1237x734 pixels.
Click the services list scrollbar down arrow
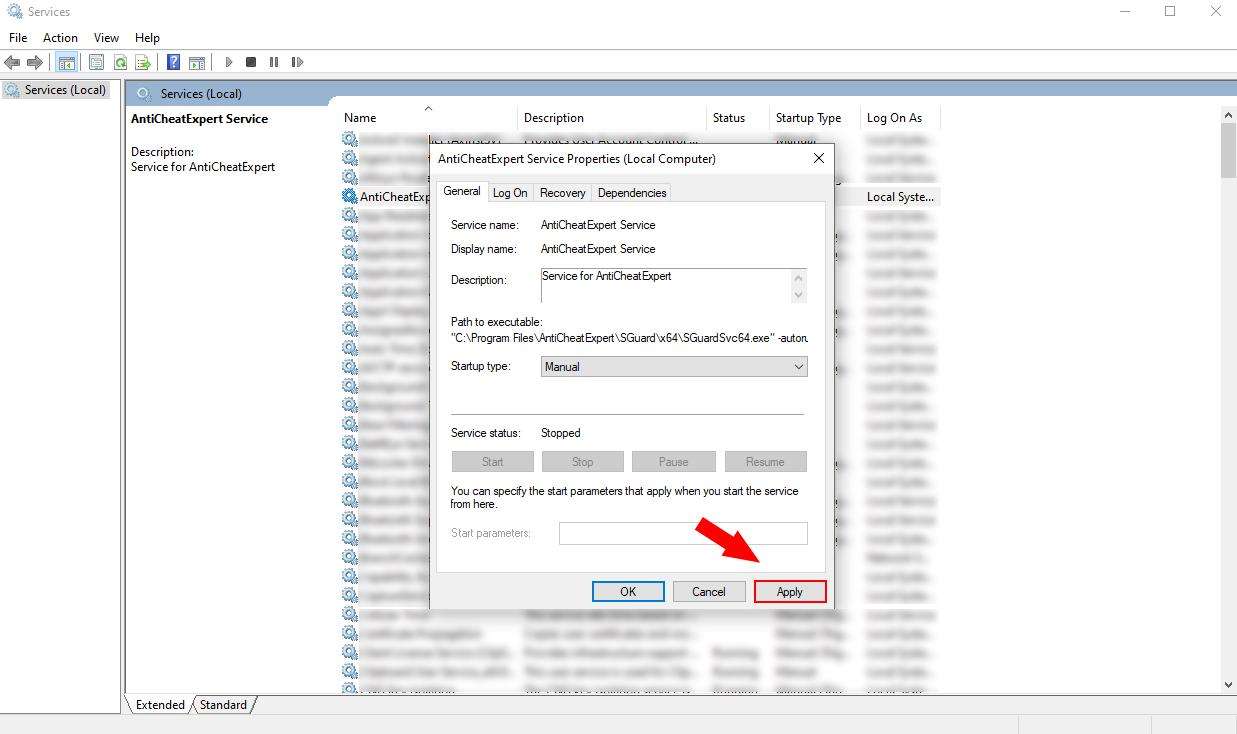[1228, 685]
